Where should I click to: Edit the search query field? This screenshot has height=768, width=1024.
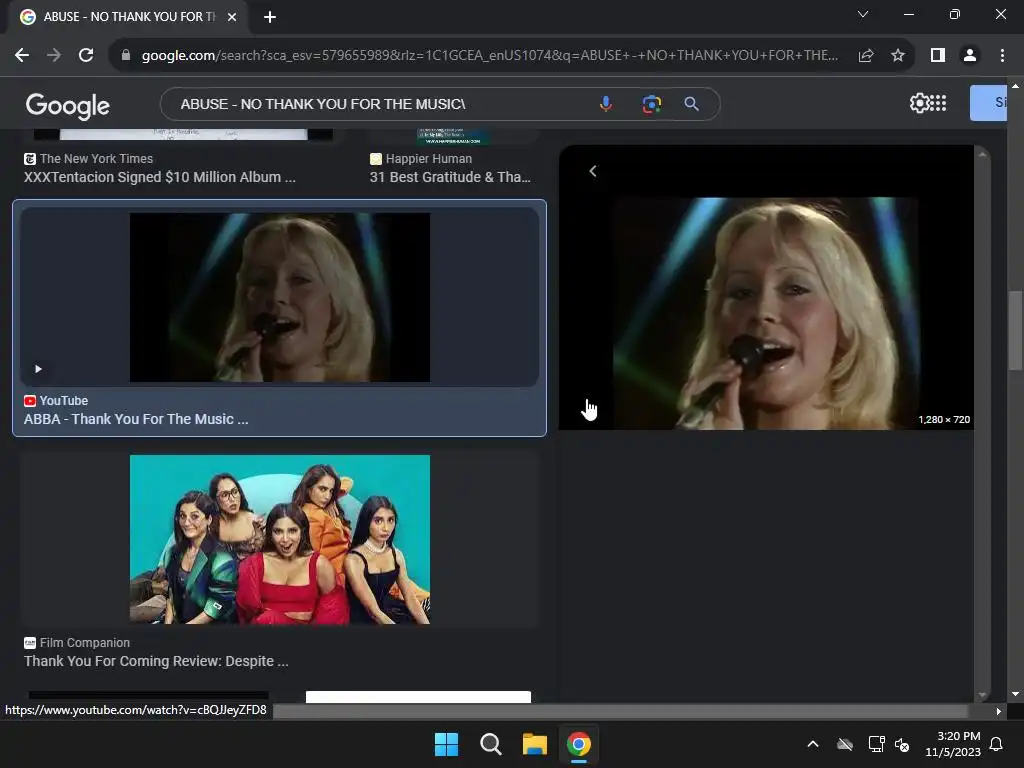tap(379, 104)
